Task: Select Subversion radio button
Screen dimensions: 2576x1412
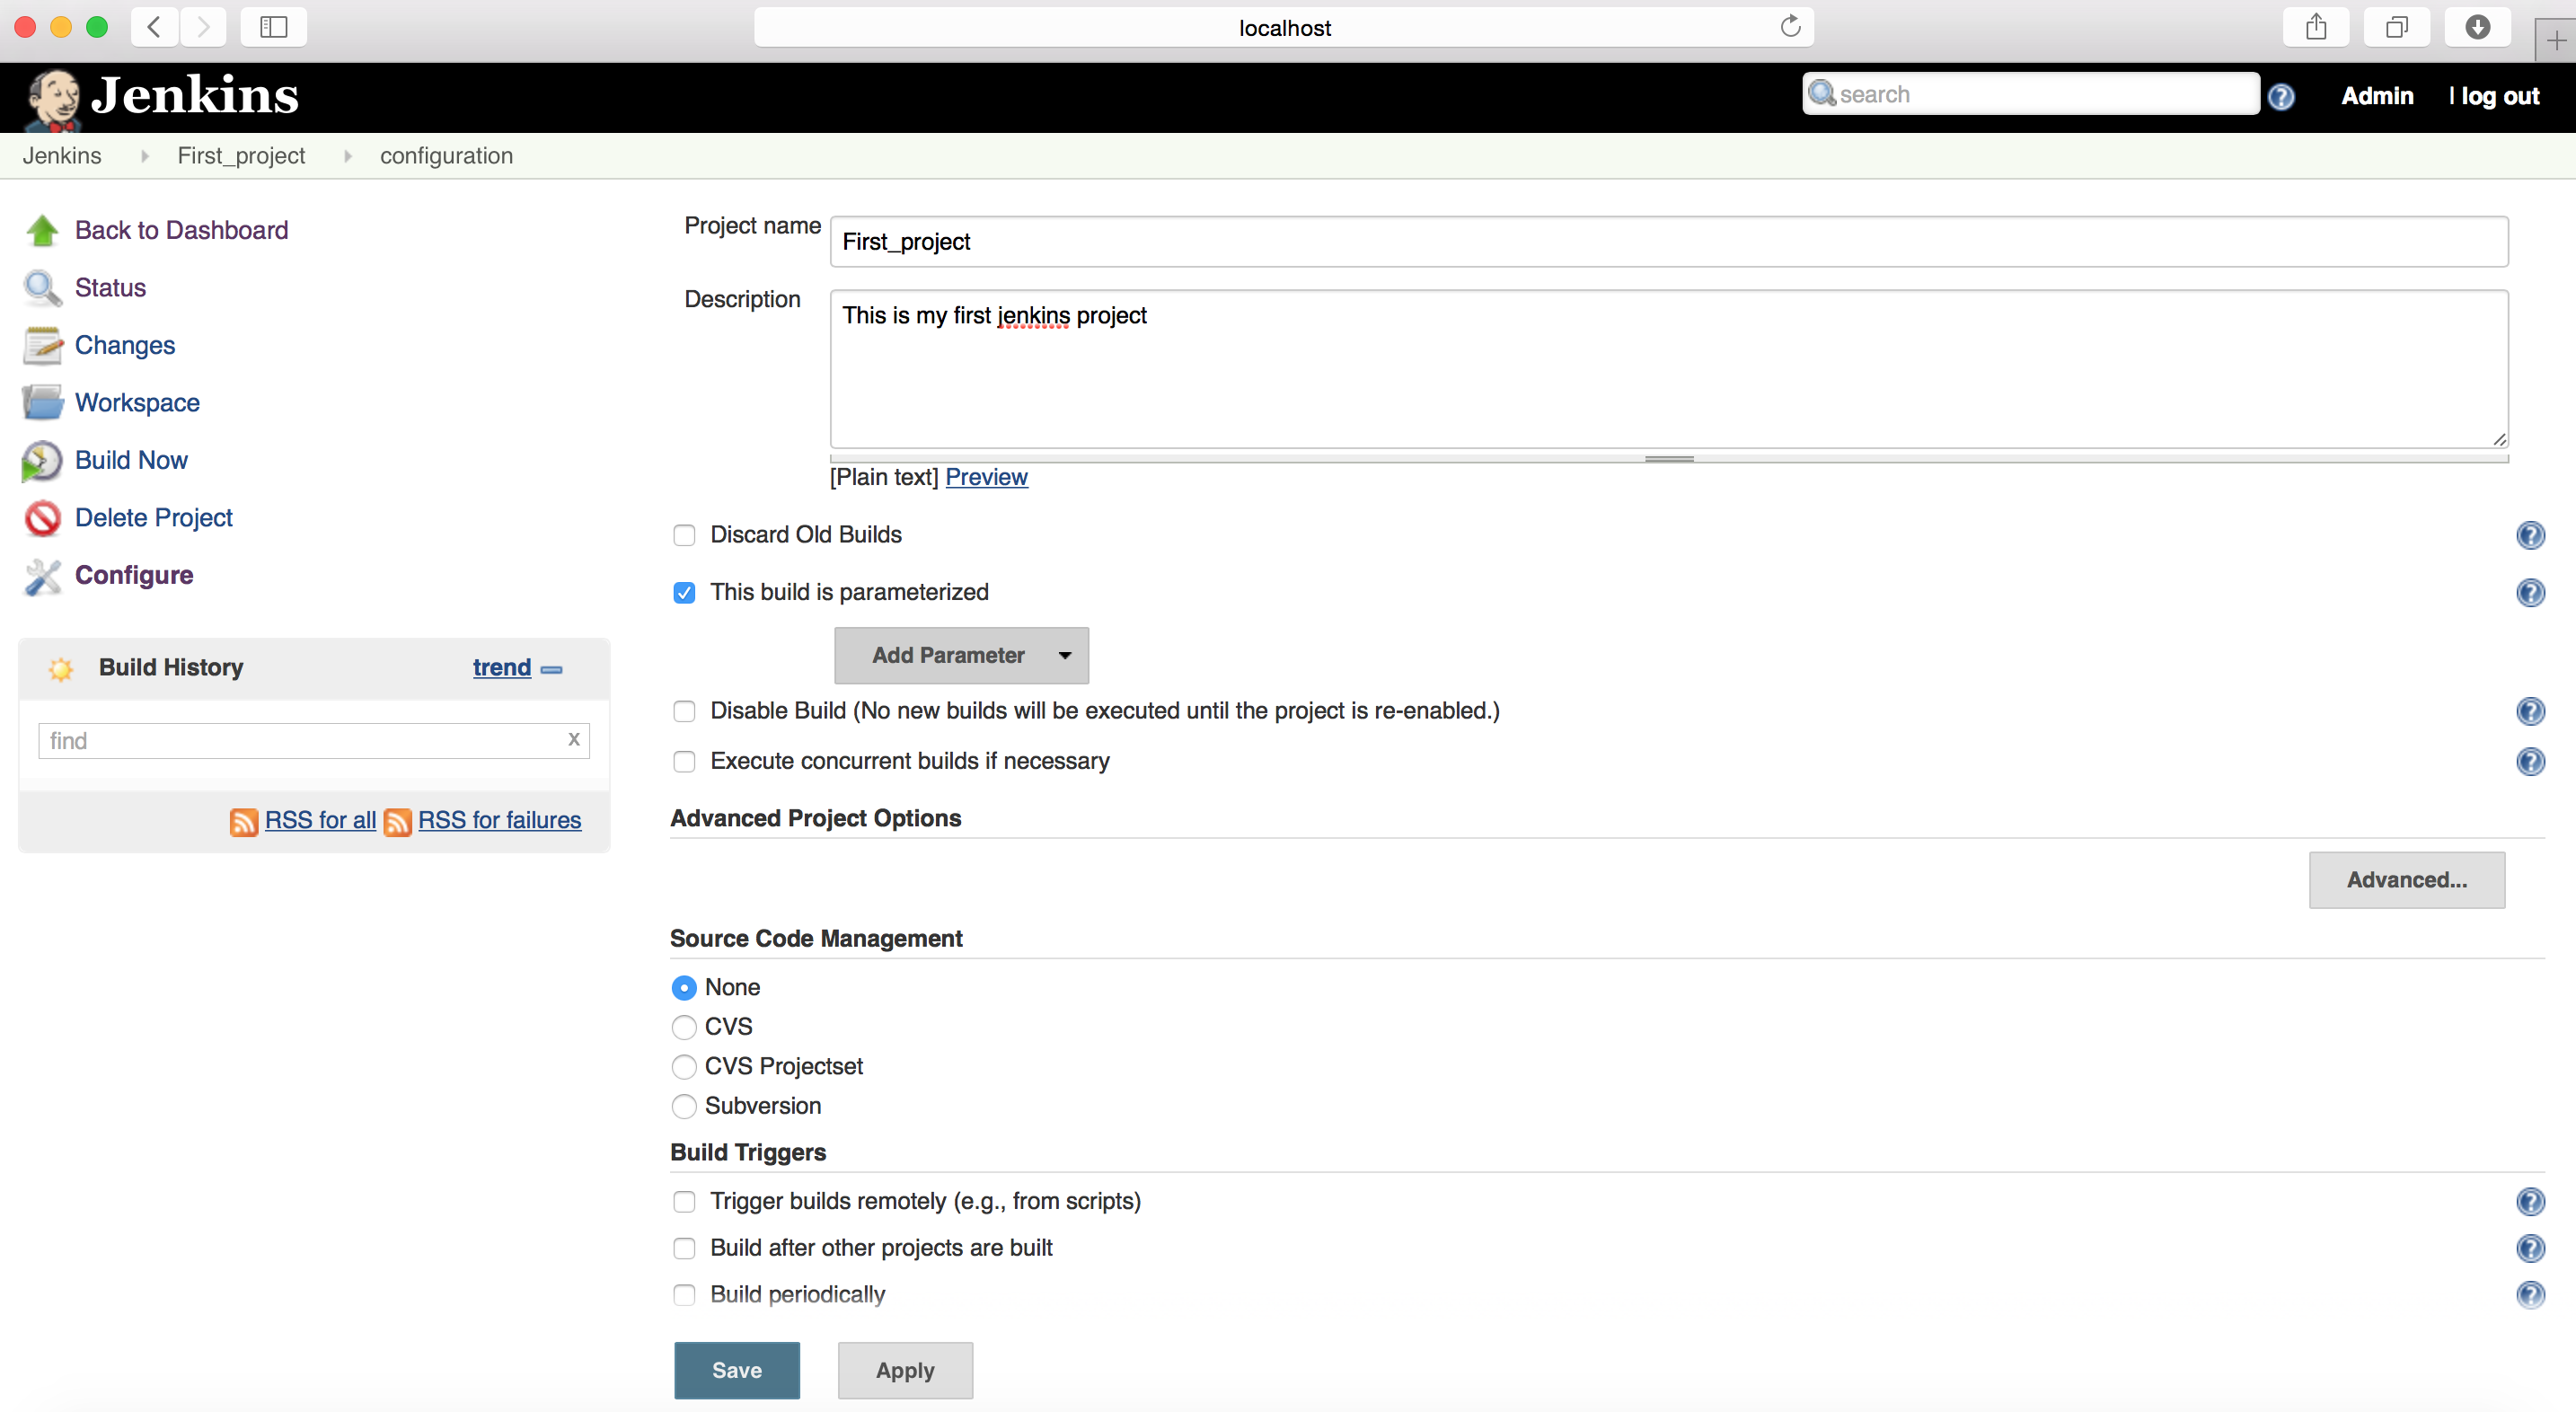Action: (684, 1106)
